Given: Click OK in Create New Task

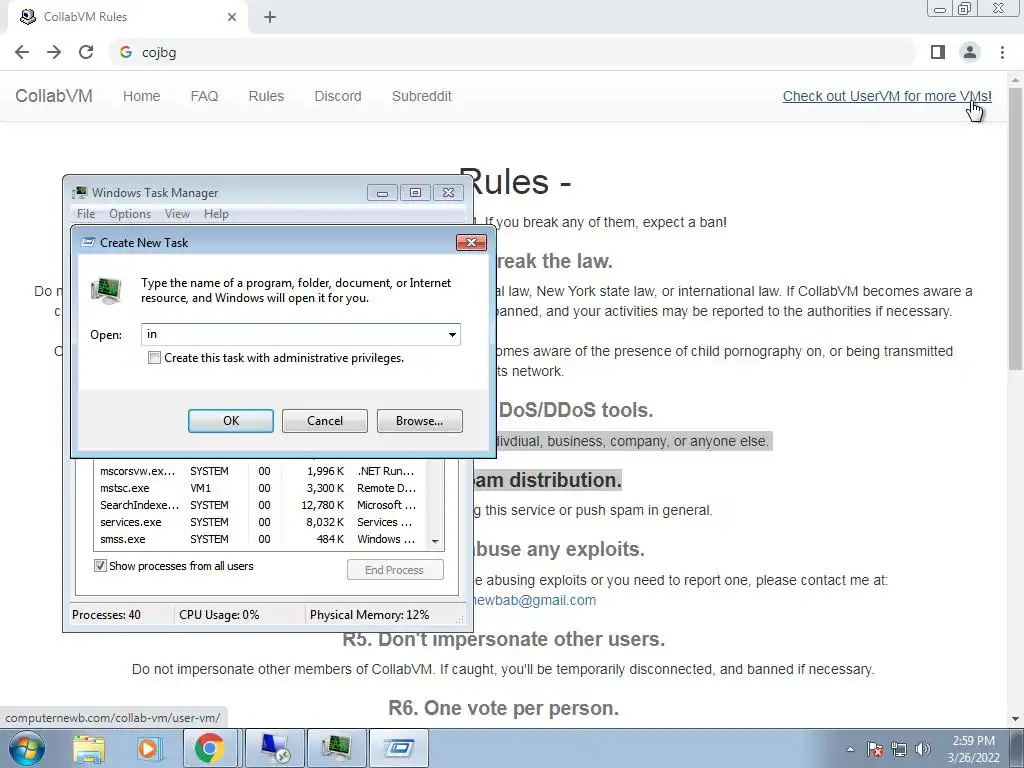Looking at the screenshot, I should click(x=231, y=421).
